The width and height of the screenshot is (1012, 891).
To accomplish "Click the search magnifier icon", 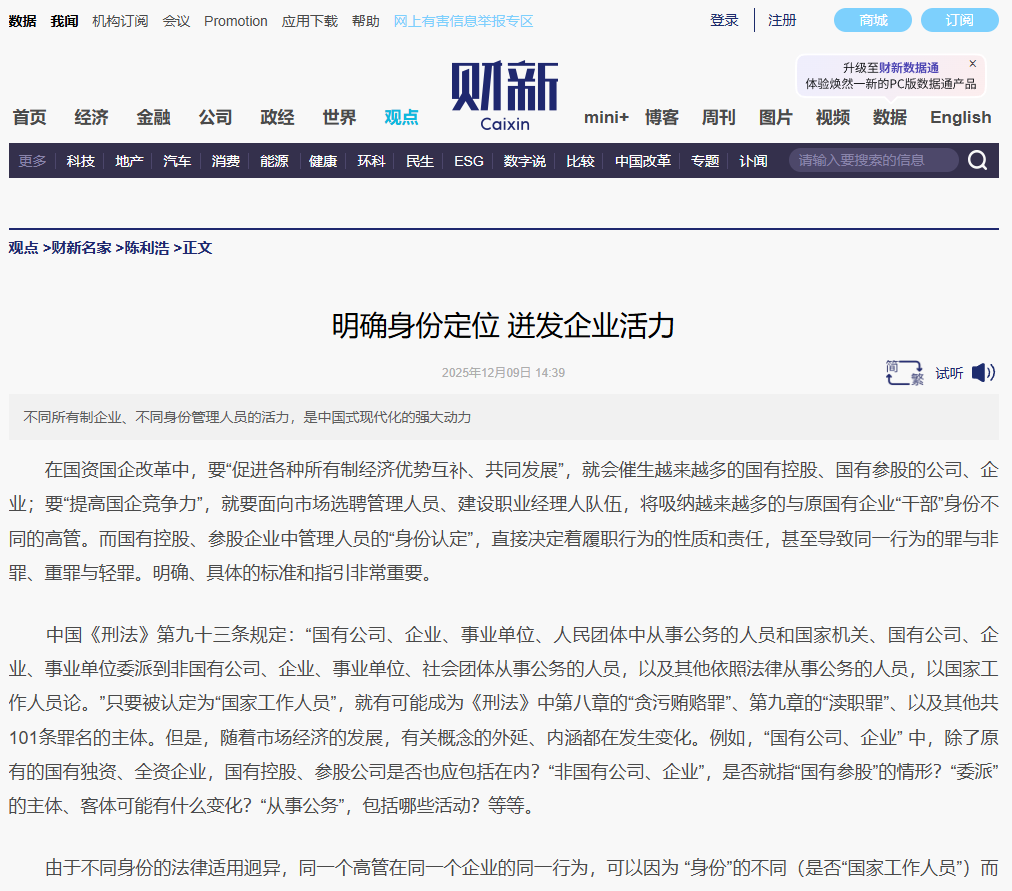I will click(x=977, y=160).
